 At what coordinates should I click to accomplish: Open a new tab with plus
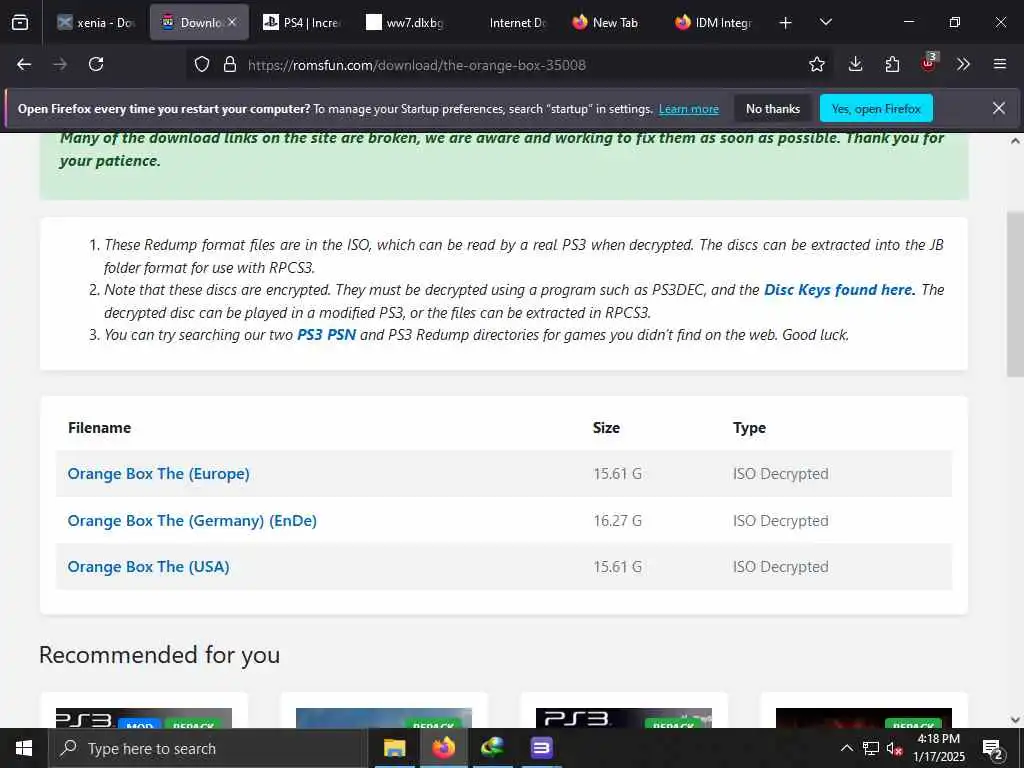tap(786, 23)
